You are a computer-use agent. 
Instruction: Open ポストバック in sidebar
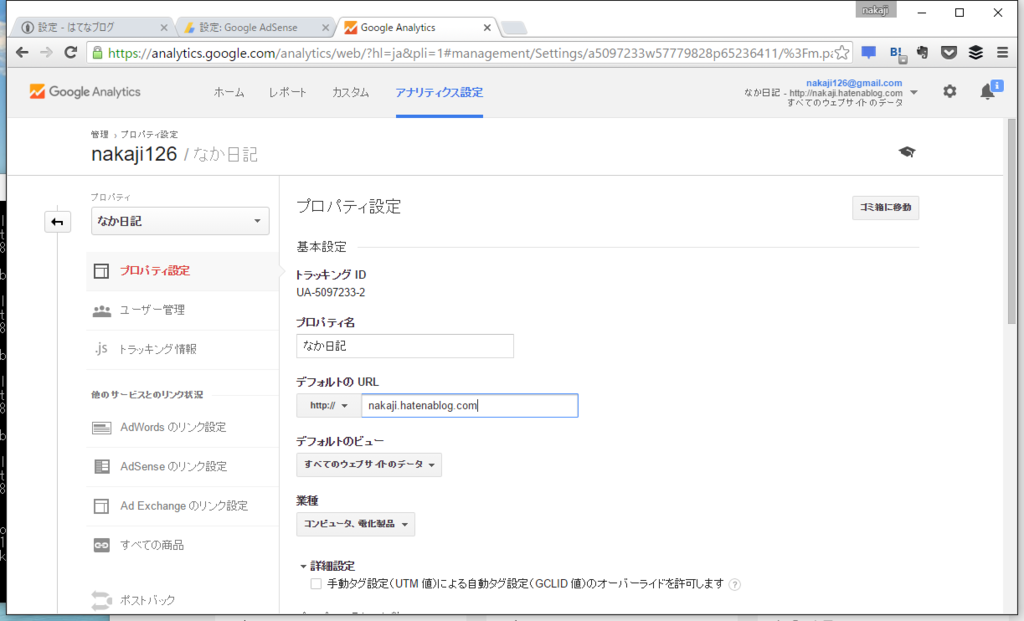pyautogui.click(x=148, y=600)
